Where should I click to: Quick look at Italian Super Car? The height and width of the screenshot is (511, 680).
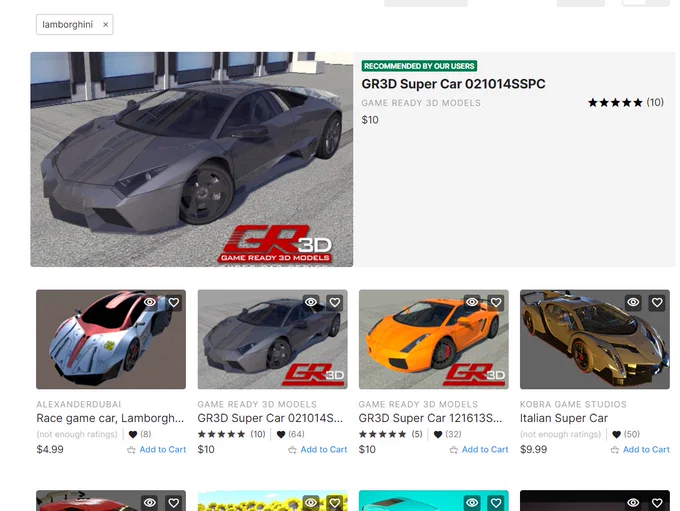click(x=633, y=302)
